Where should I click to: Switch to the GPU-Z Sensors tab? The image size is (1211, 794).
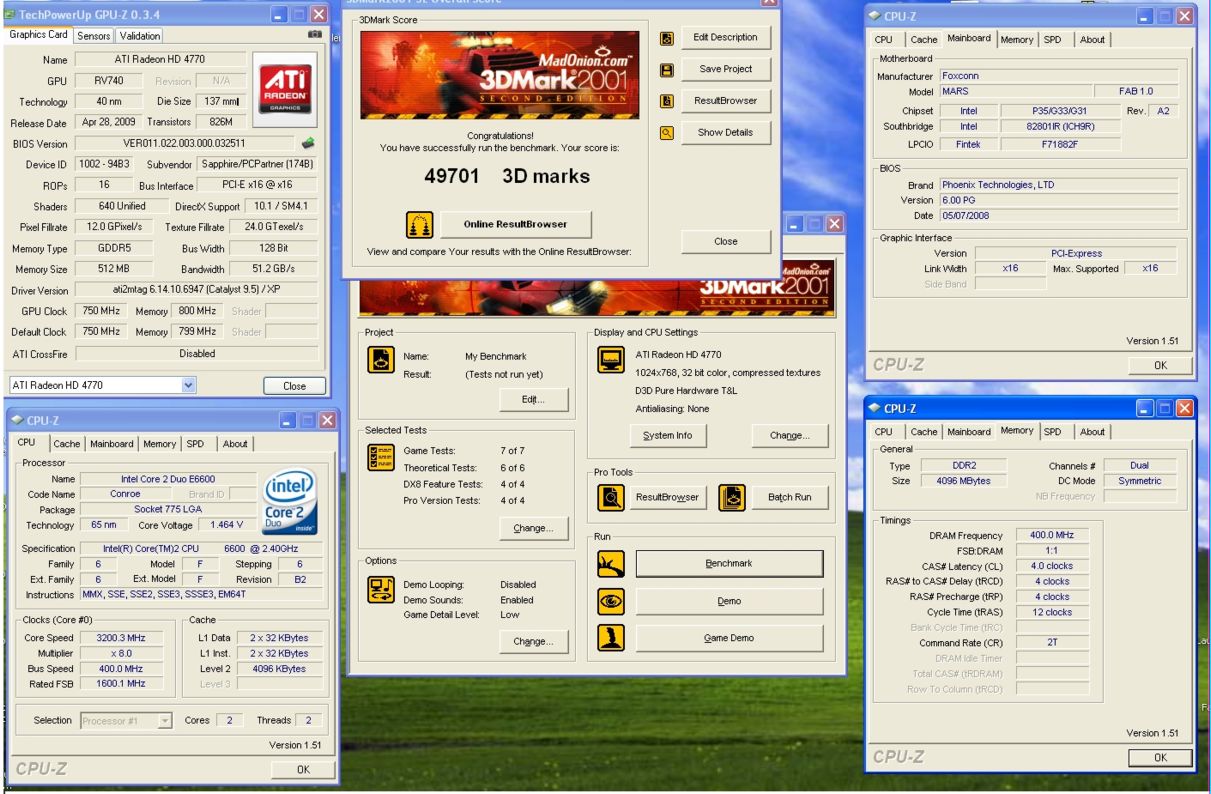94,36
